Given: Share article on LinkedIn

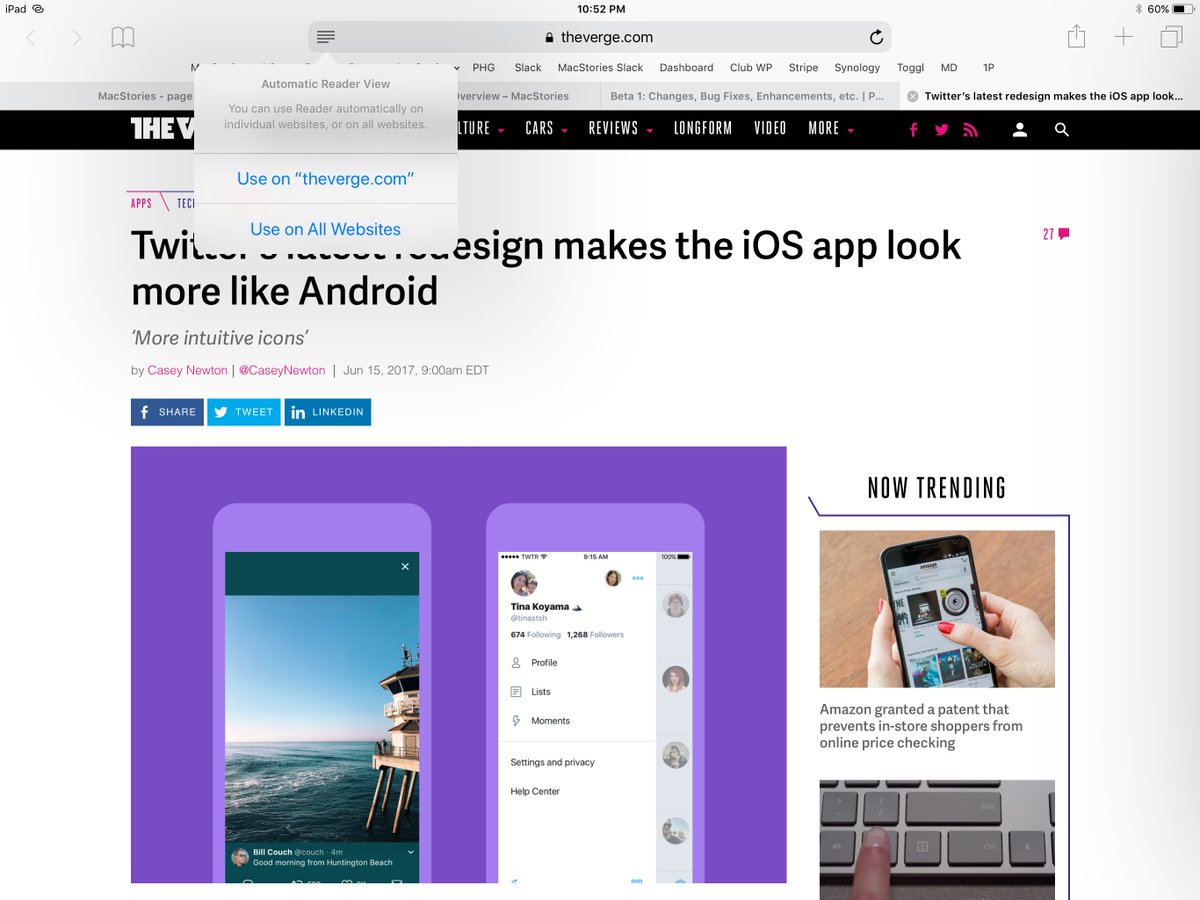Looking at the screenshot, I should click(328, 412).
